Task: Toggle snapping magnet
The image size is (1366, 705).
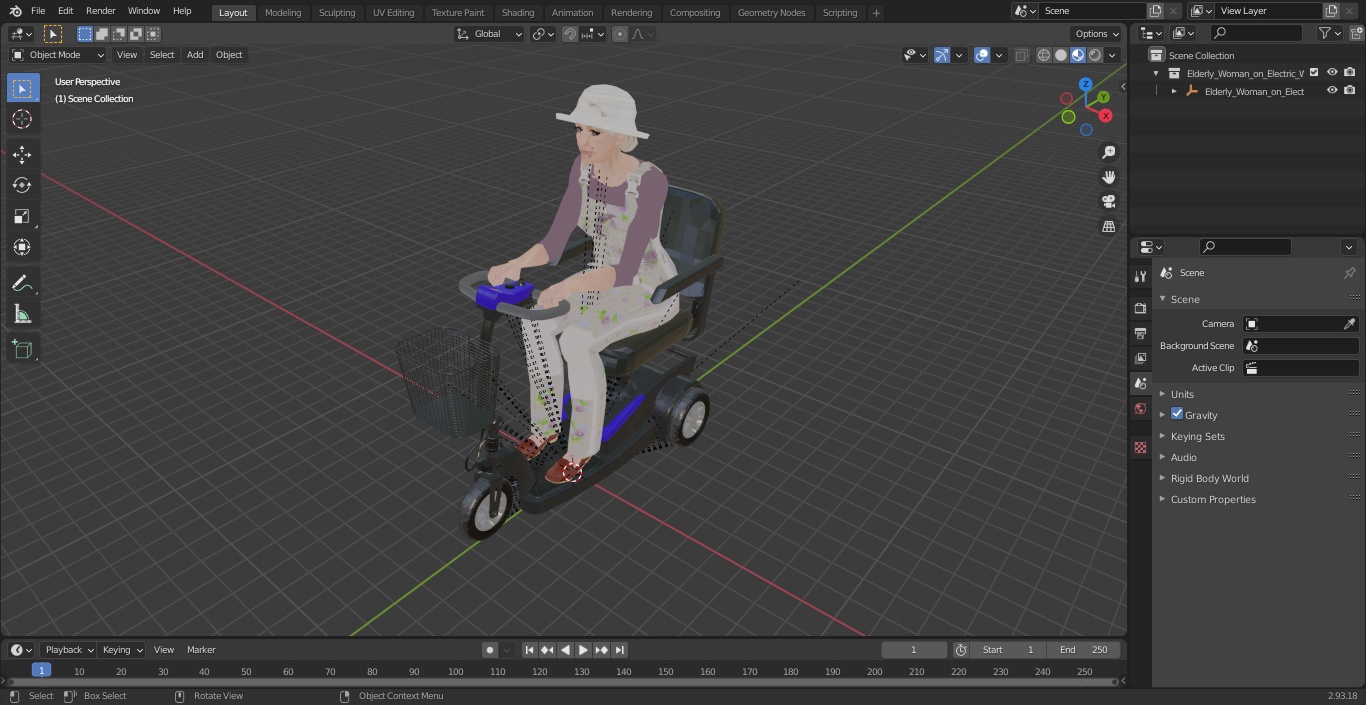Action: [569, 34]
